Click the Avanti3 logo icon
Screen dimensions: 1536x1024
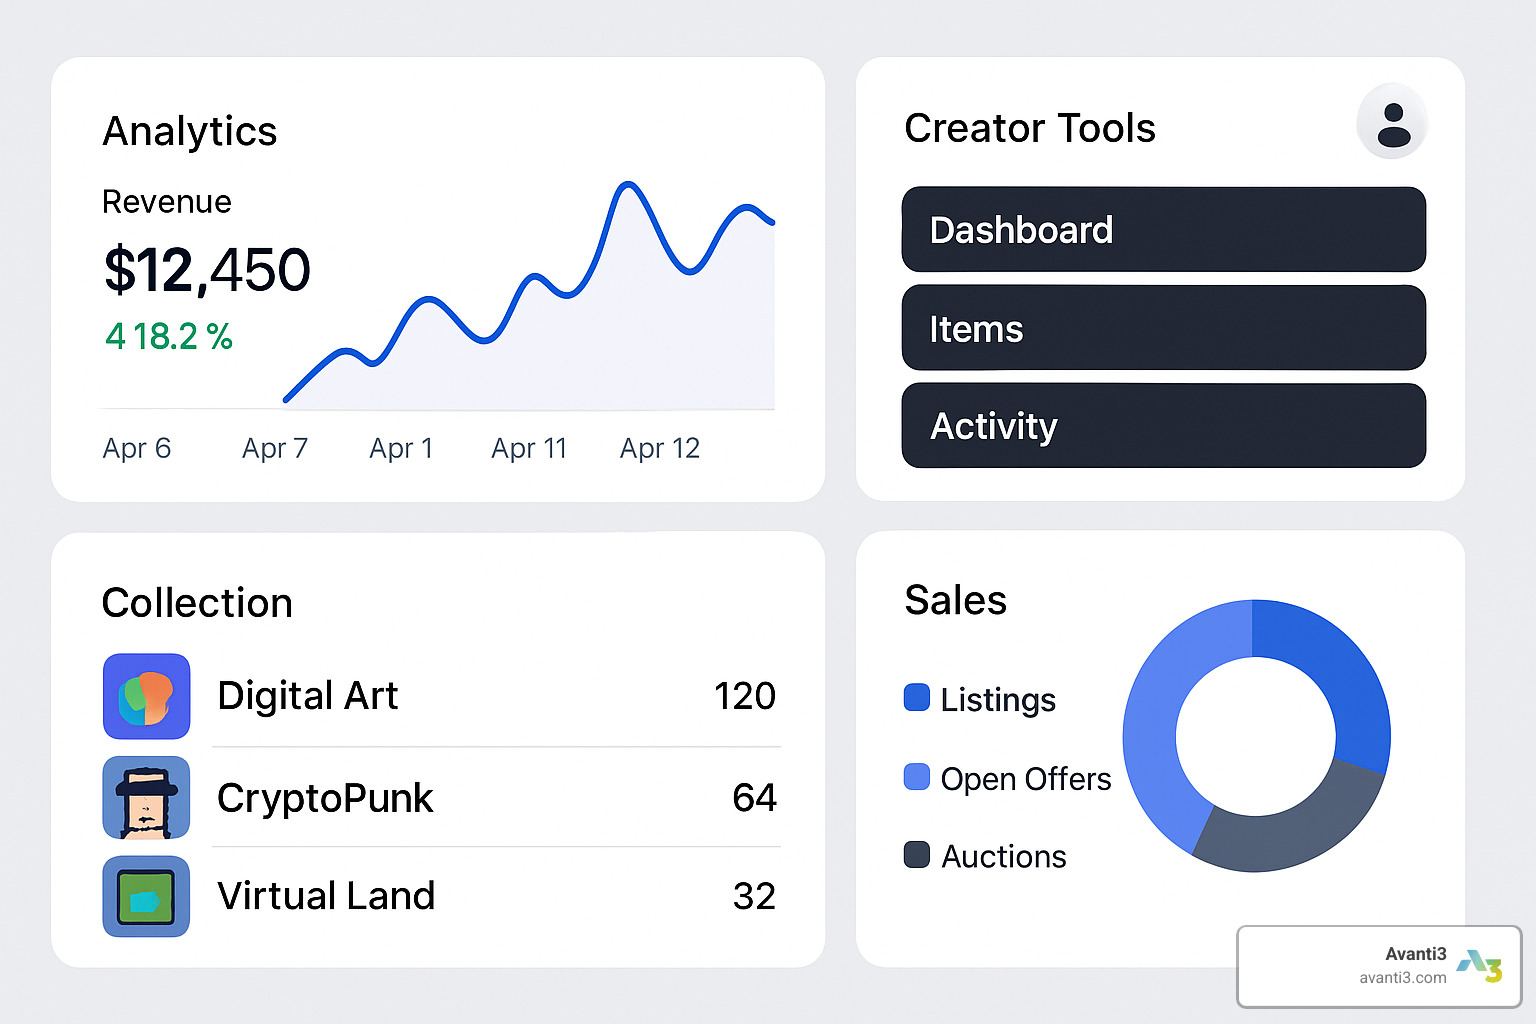(x=1479, y=966)
